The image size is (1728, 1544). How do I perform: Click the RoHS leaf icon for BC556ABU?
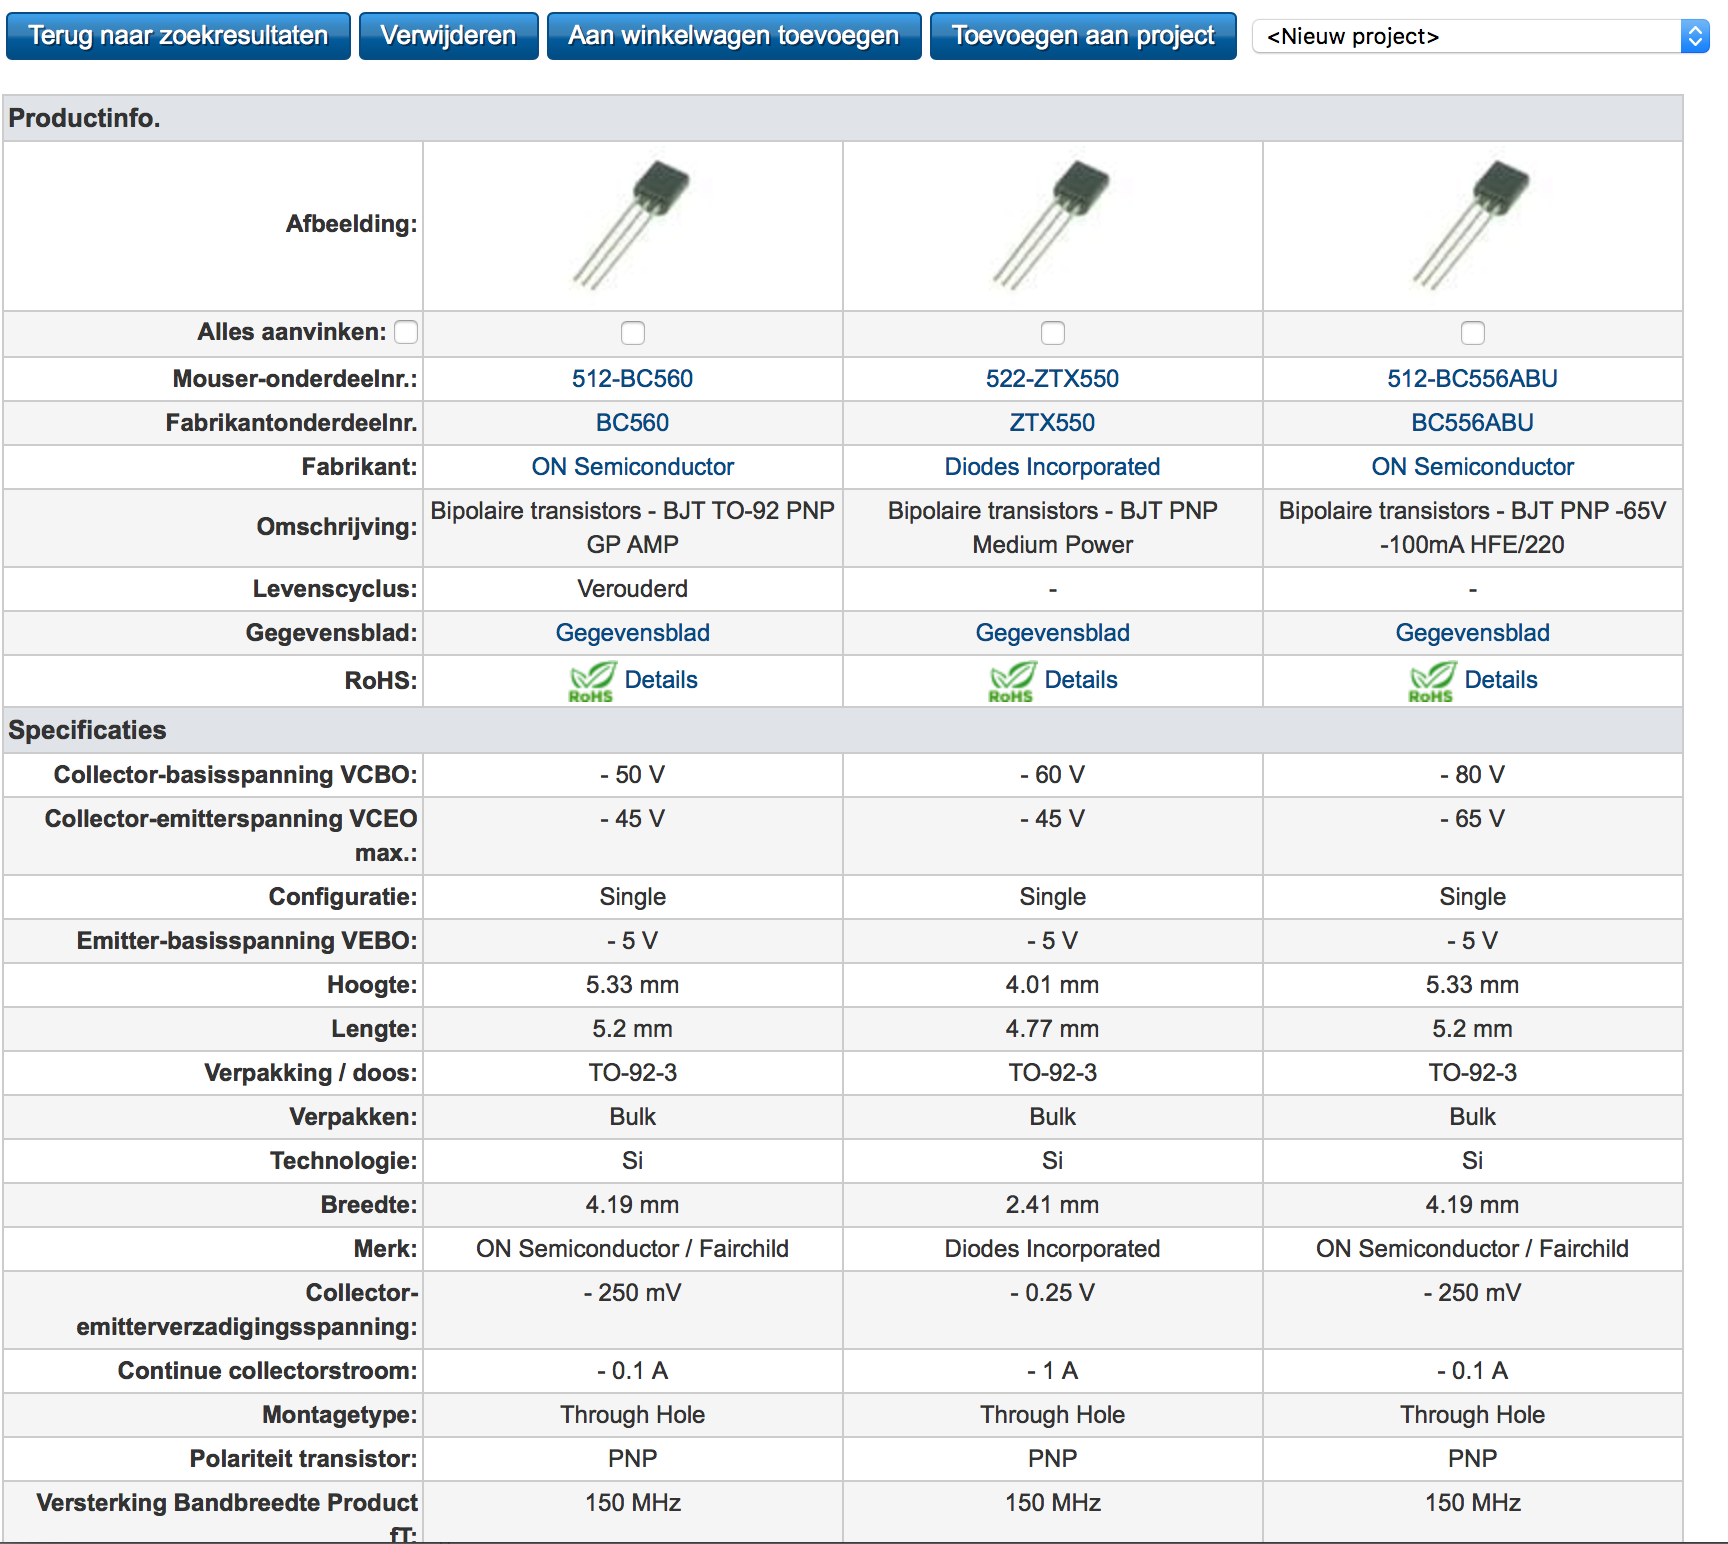click(x=1432, y=682)
